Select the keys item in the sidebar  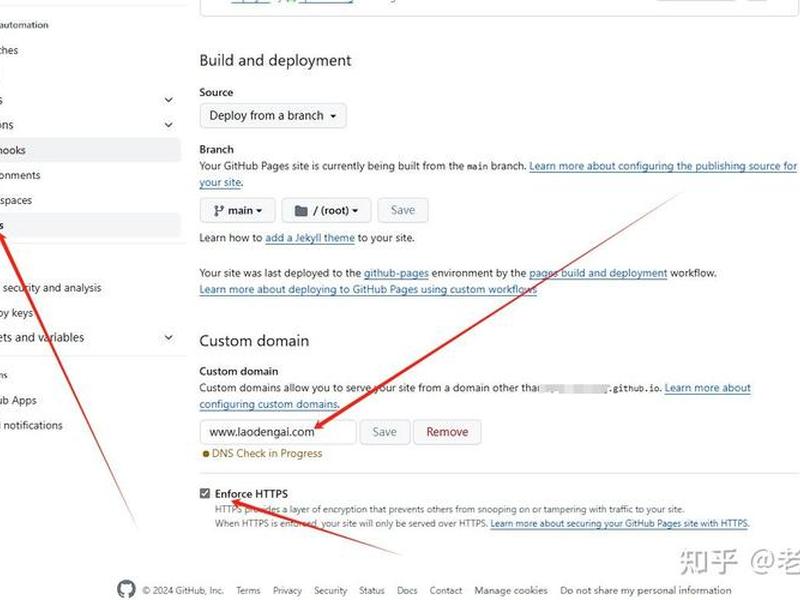pos(16,313)
